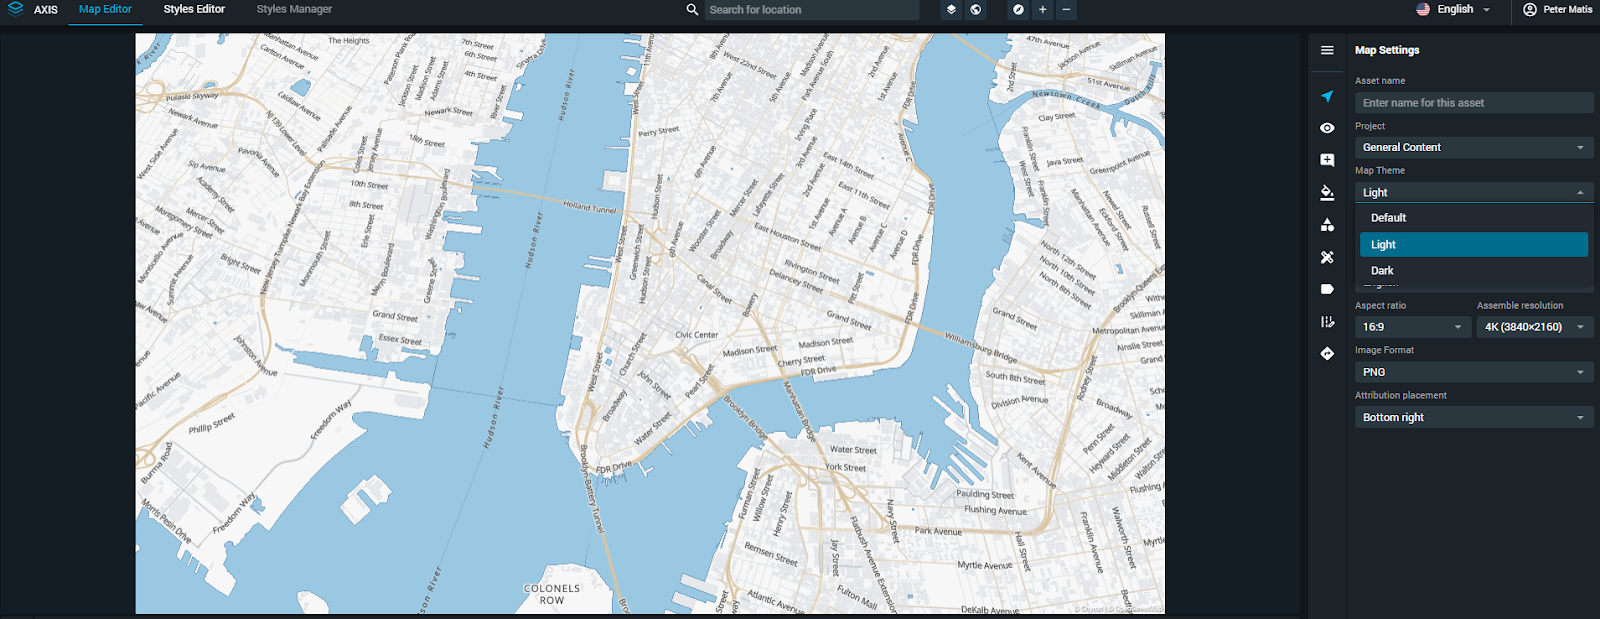Viewport: 1600px width, 619px height.
Task: Click the Asset name input field
Action: point(1473,103)
